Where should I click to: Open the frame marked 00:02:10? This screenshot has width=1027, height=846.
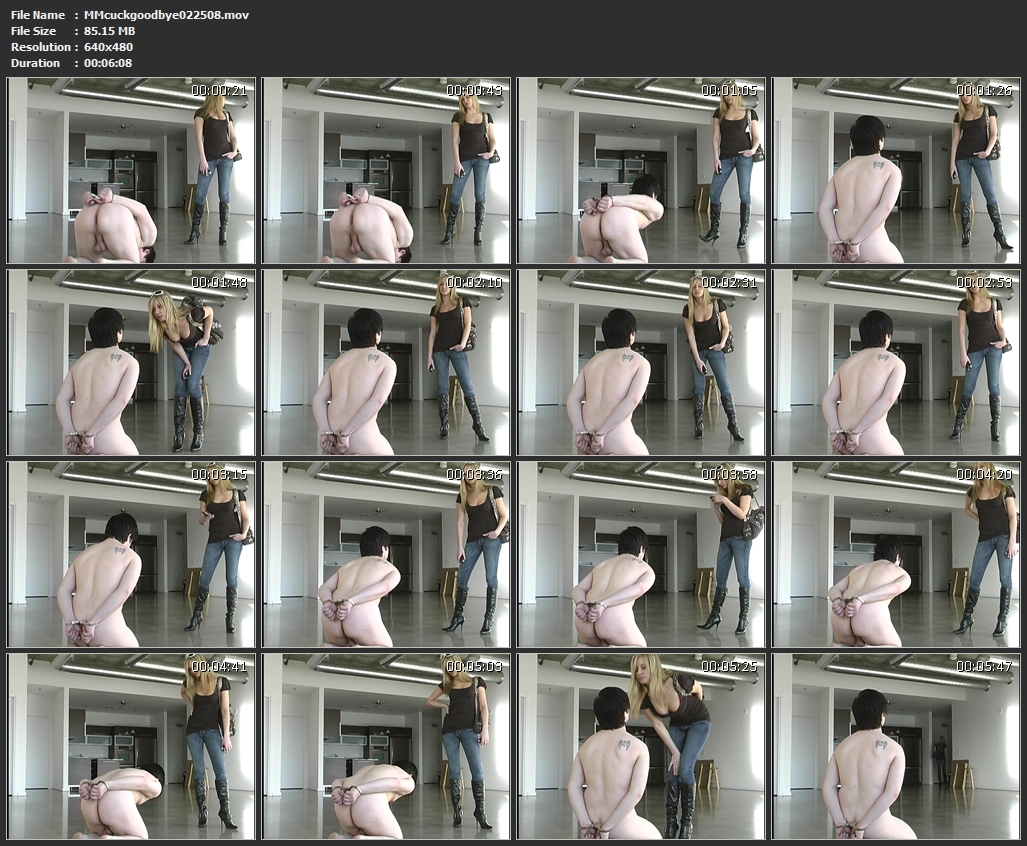point(387,363)
